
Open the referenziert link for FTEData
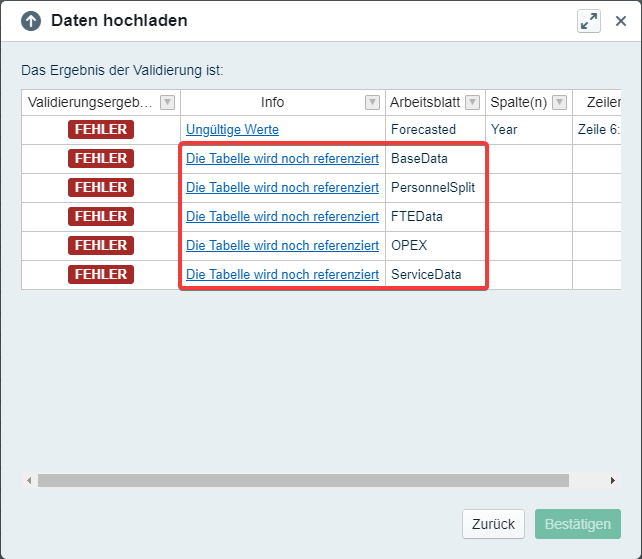click(x=282, y=217)
